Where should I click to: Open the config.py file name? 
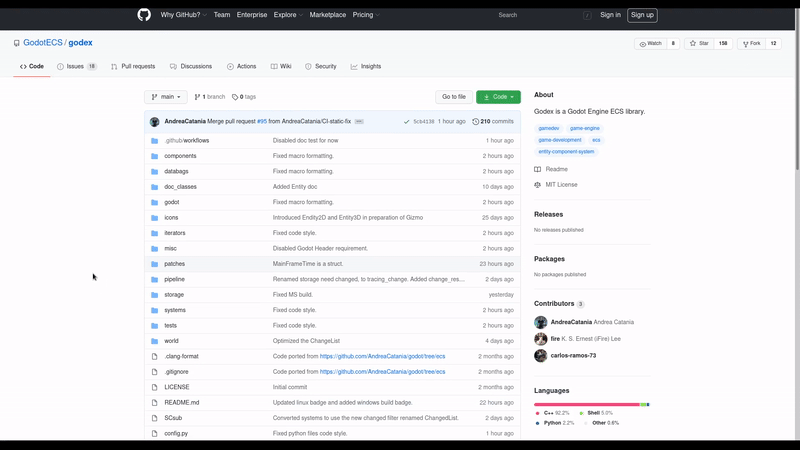[x=176, y=434]
